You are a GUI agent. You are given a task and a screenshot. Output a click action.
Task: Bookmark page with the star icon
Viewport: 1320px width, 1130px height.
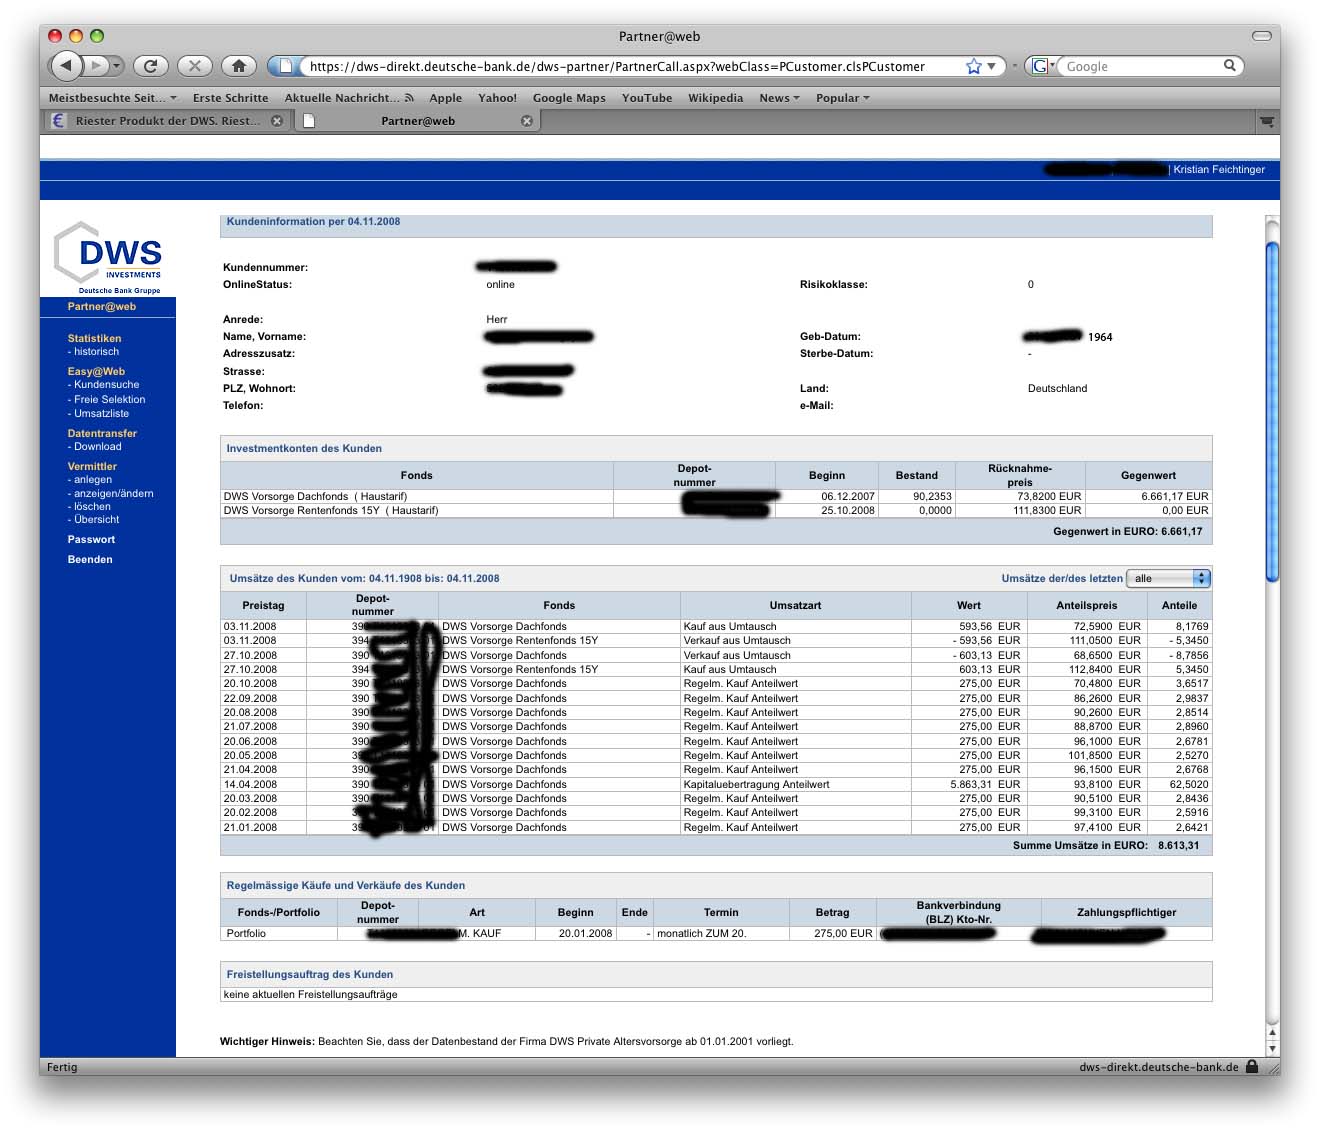coord(973,66)
